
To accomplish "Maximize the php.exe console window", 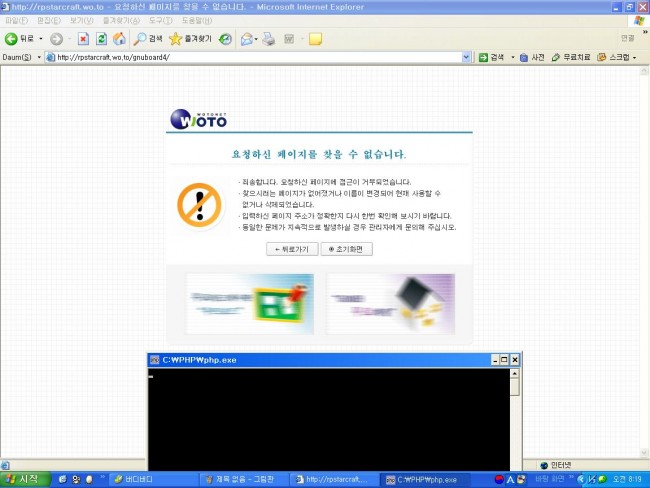I will [504, 360].
